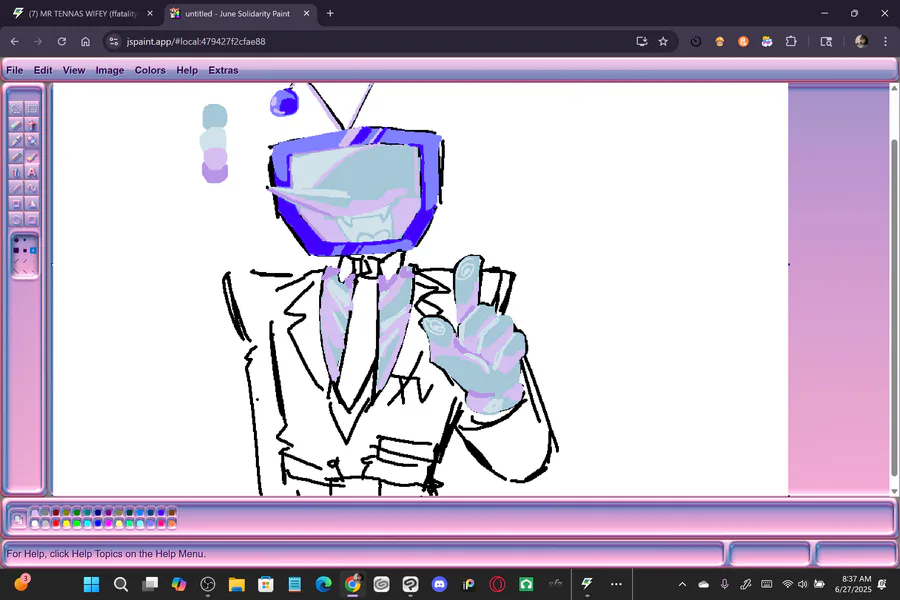Open Windows taskbar Search
Screen dimensions: 900x600
(x=121, y=584)
